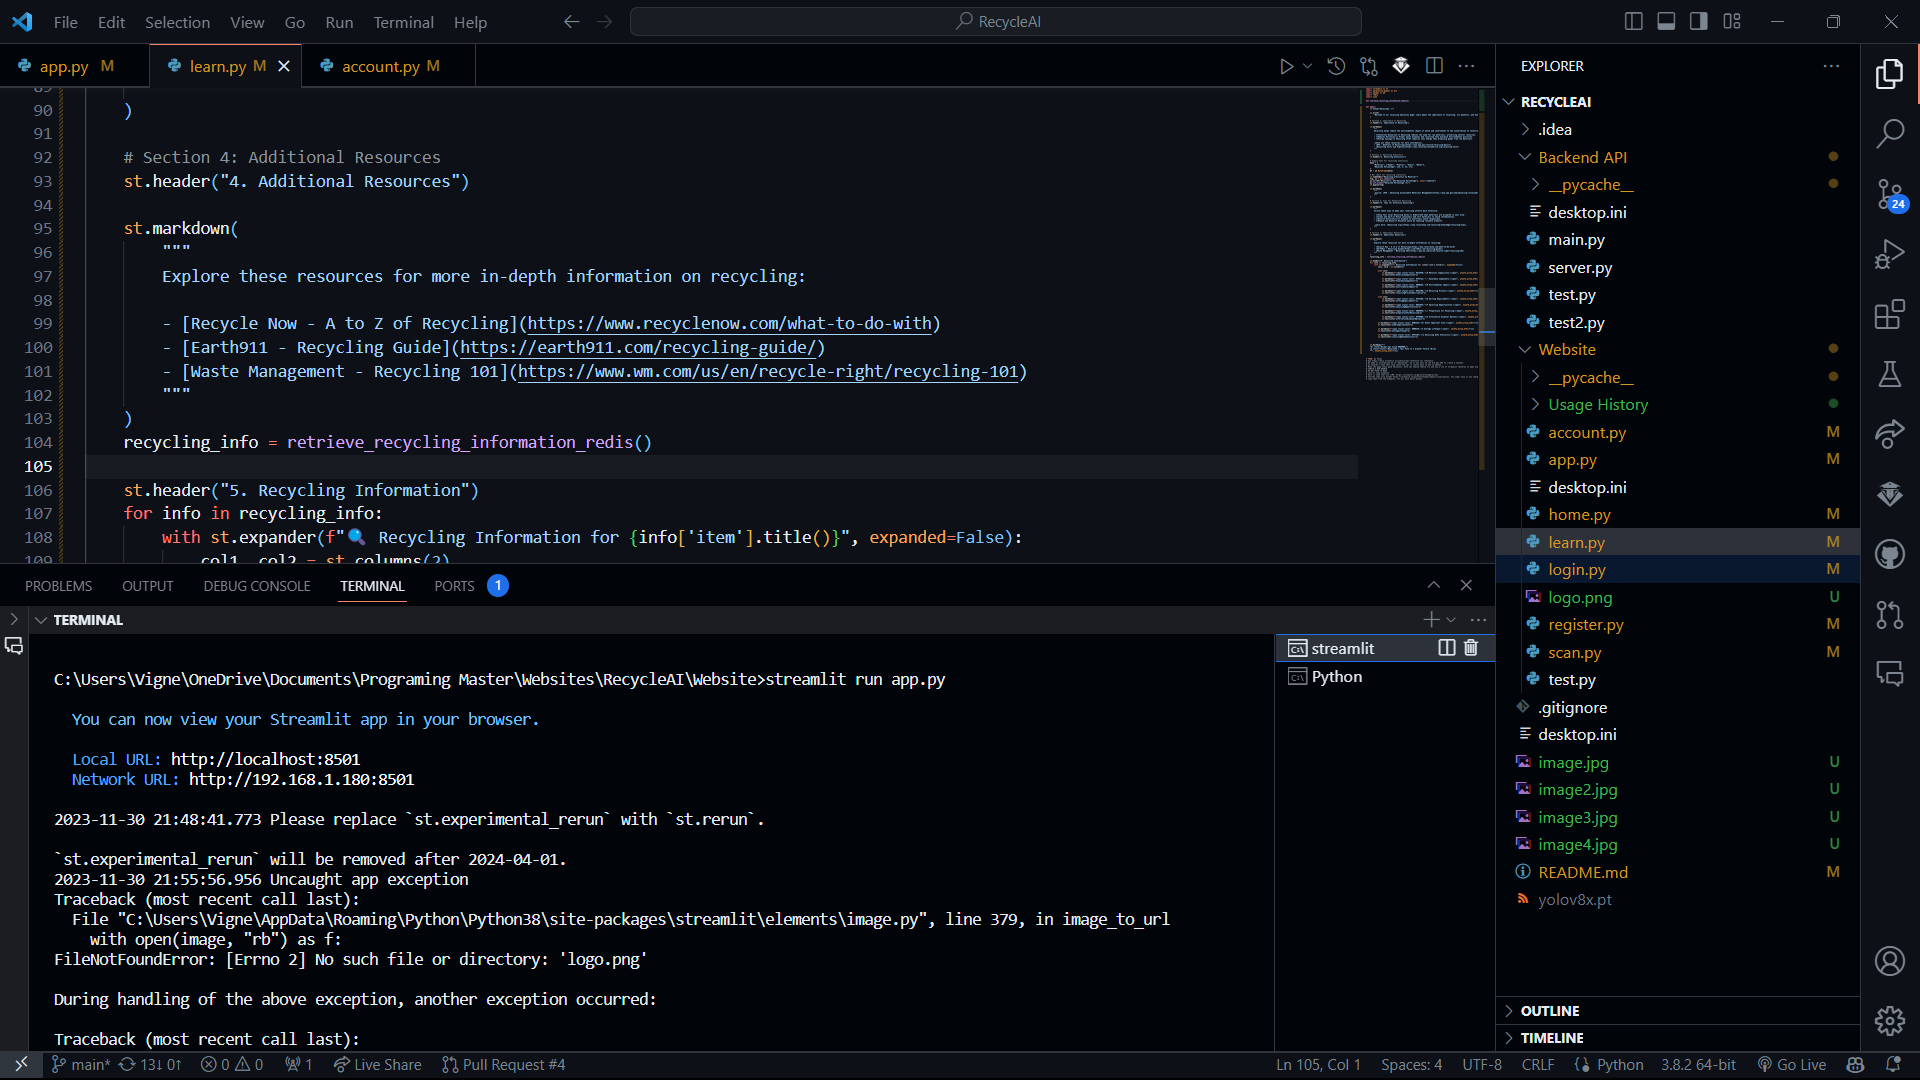The image size is (1920, 1080).
Task: Open the new terminal launch profile dropdown
Action: point(1452,620)
